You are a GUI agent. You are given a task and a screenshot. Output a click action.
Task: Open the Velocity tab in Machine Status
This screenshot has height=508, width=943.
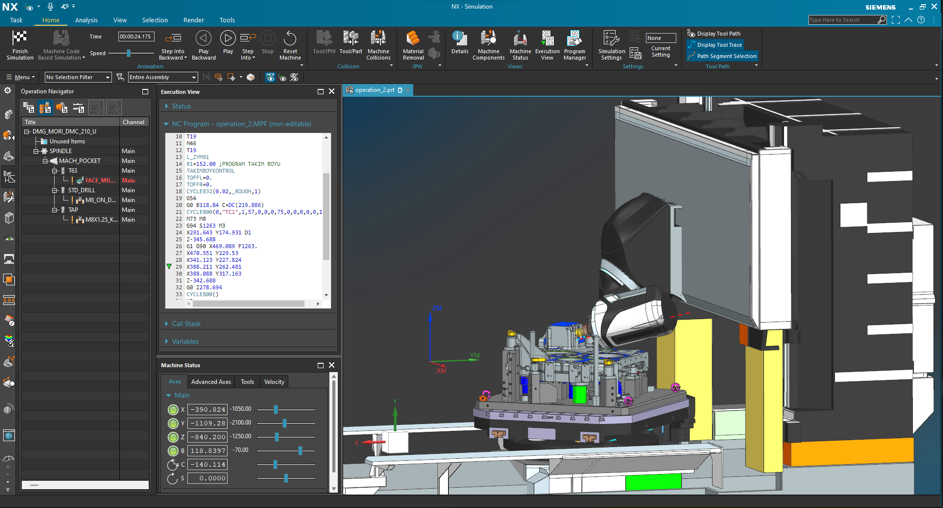click(274, 382)
